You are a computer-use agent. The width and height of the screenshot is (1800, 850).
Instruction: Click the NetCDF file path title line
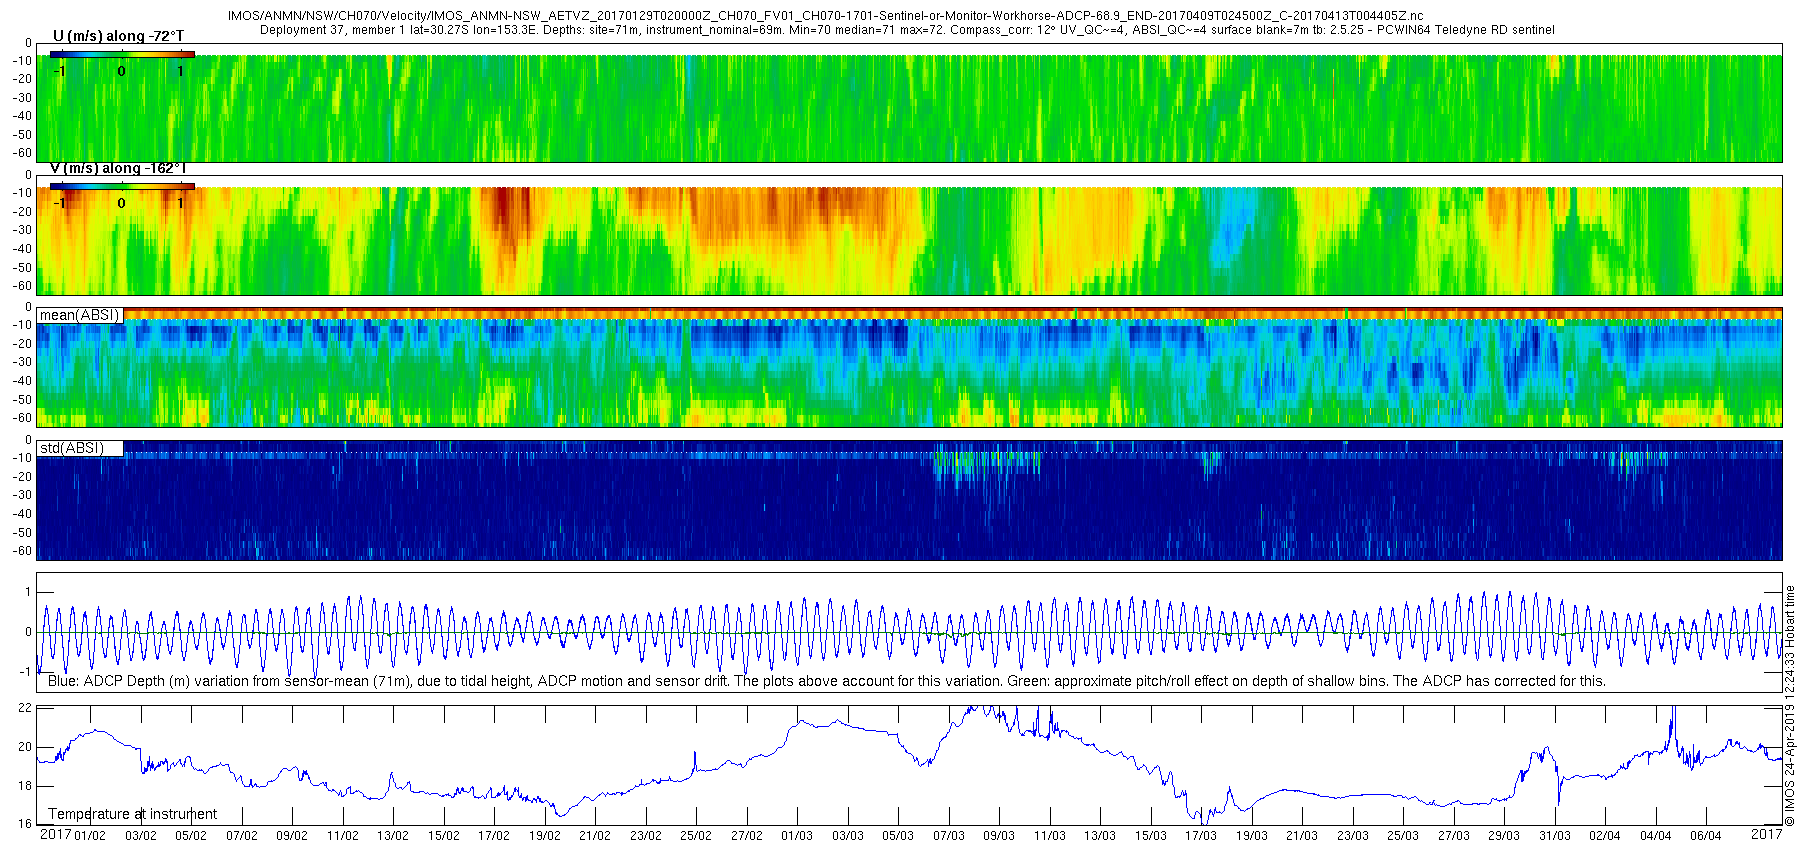825,16
